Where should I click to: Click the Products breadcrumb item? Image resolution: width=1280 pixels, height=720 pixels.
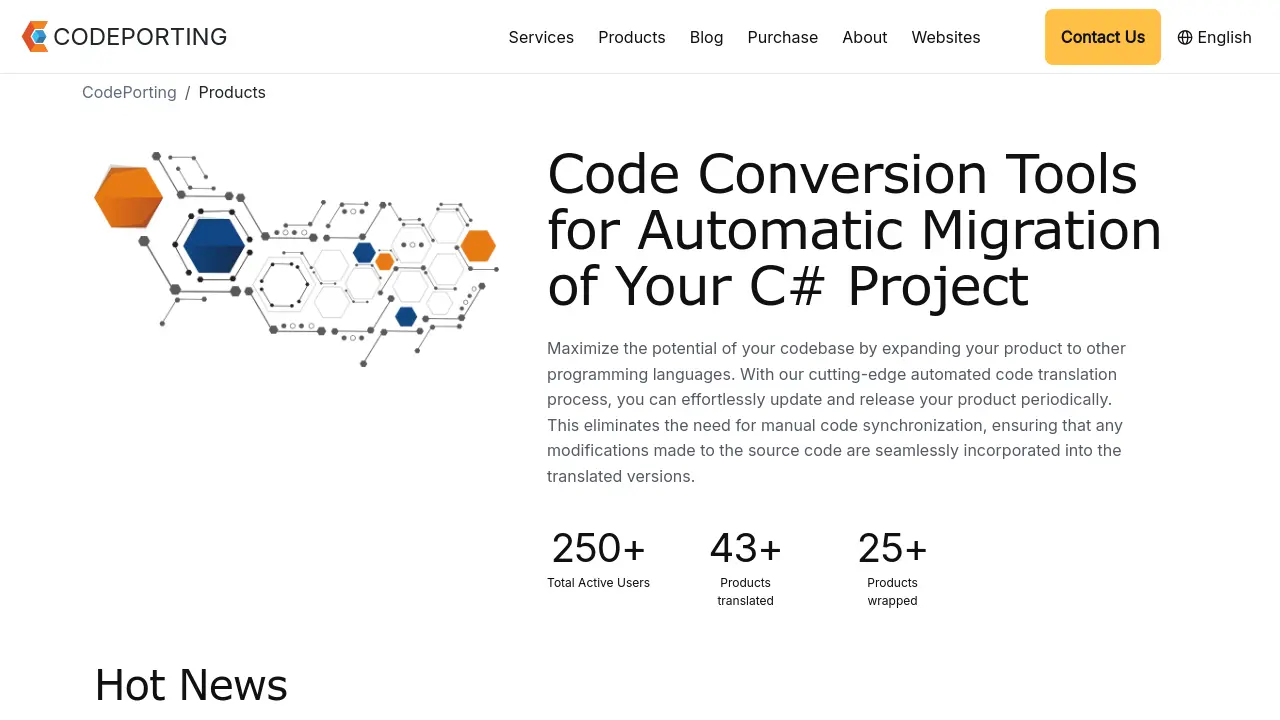pyautogui.click(x=232, y=92)
